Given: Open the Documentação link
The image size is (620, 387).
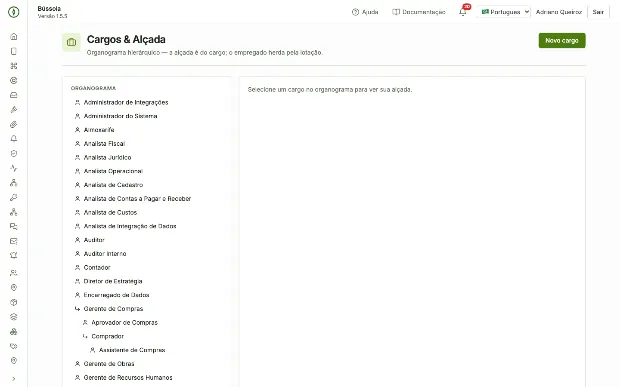Looking at the screenshot, I should [419, 12].
